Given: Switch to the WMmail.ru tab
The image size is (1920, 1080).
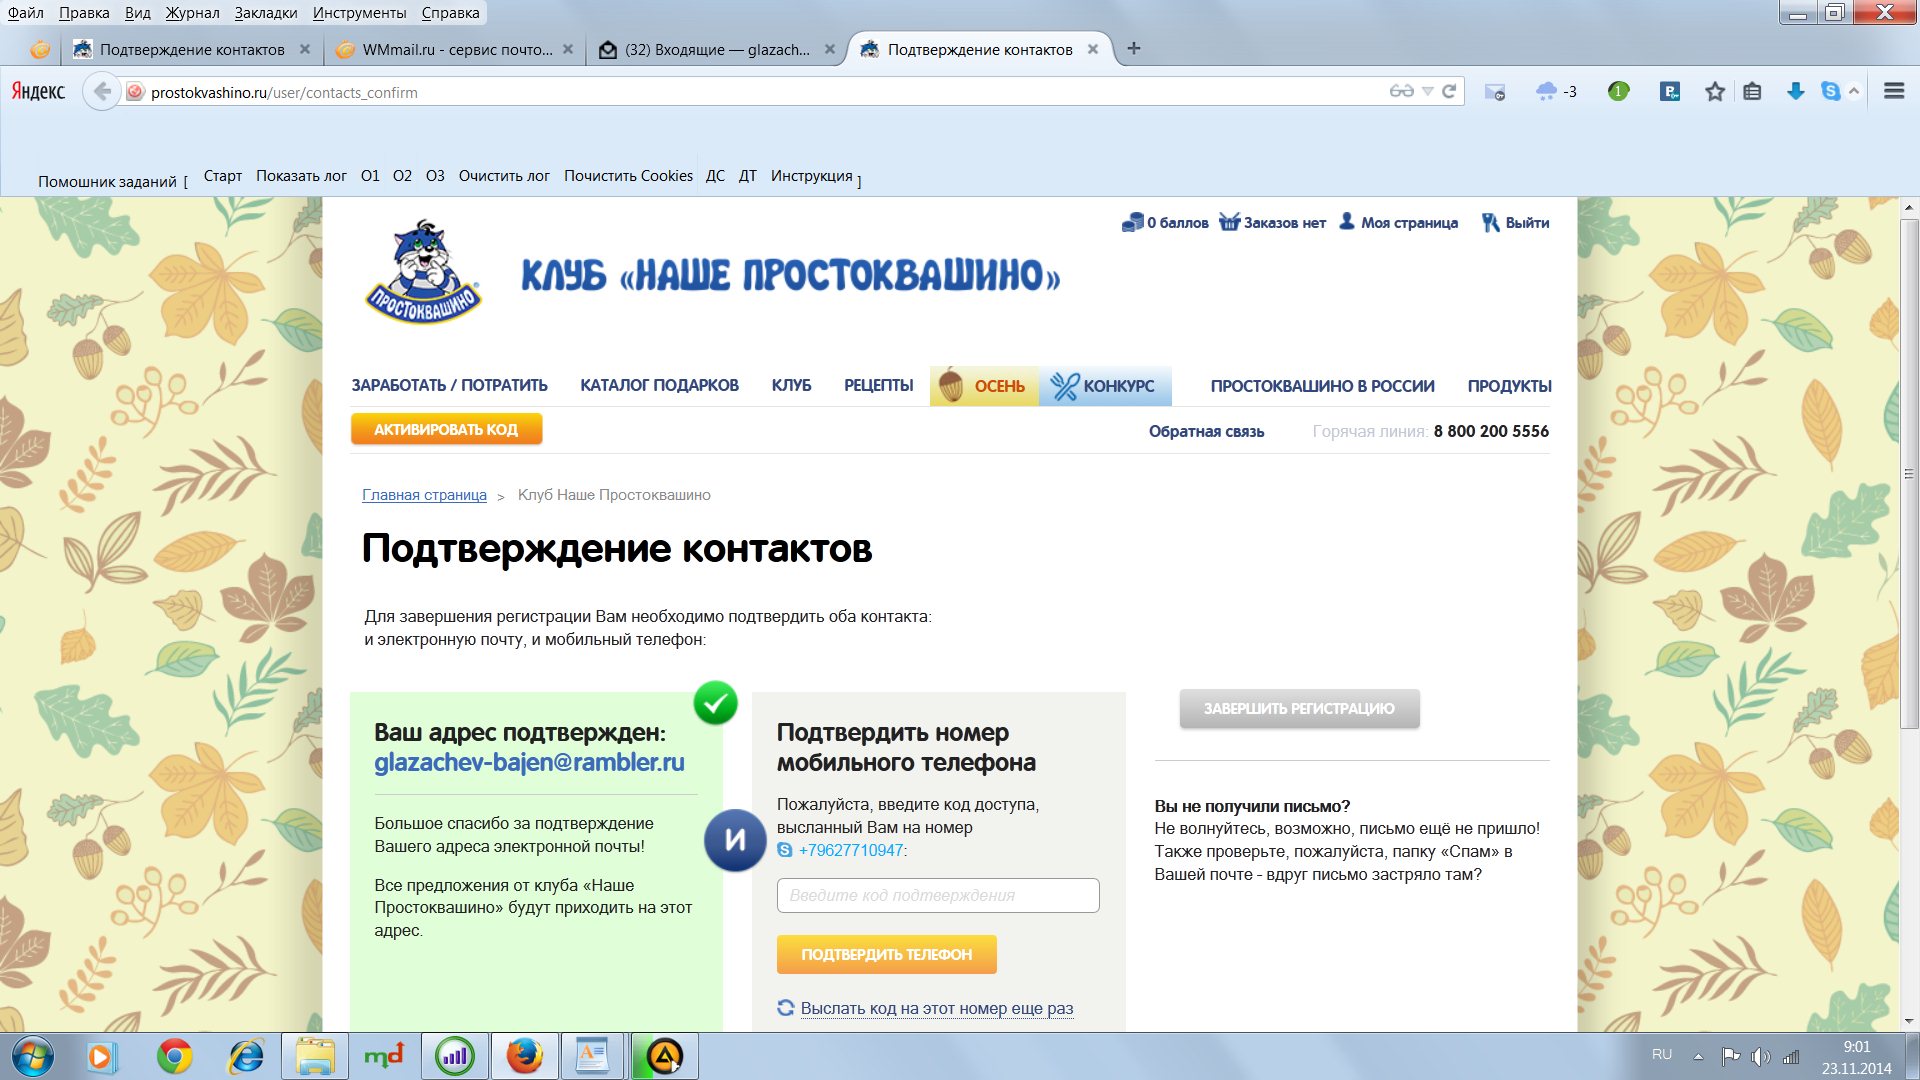Looking at the screenshot, I should point(456,49).
